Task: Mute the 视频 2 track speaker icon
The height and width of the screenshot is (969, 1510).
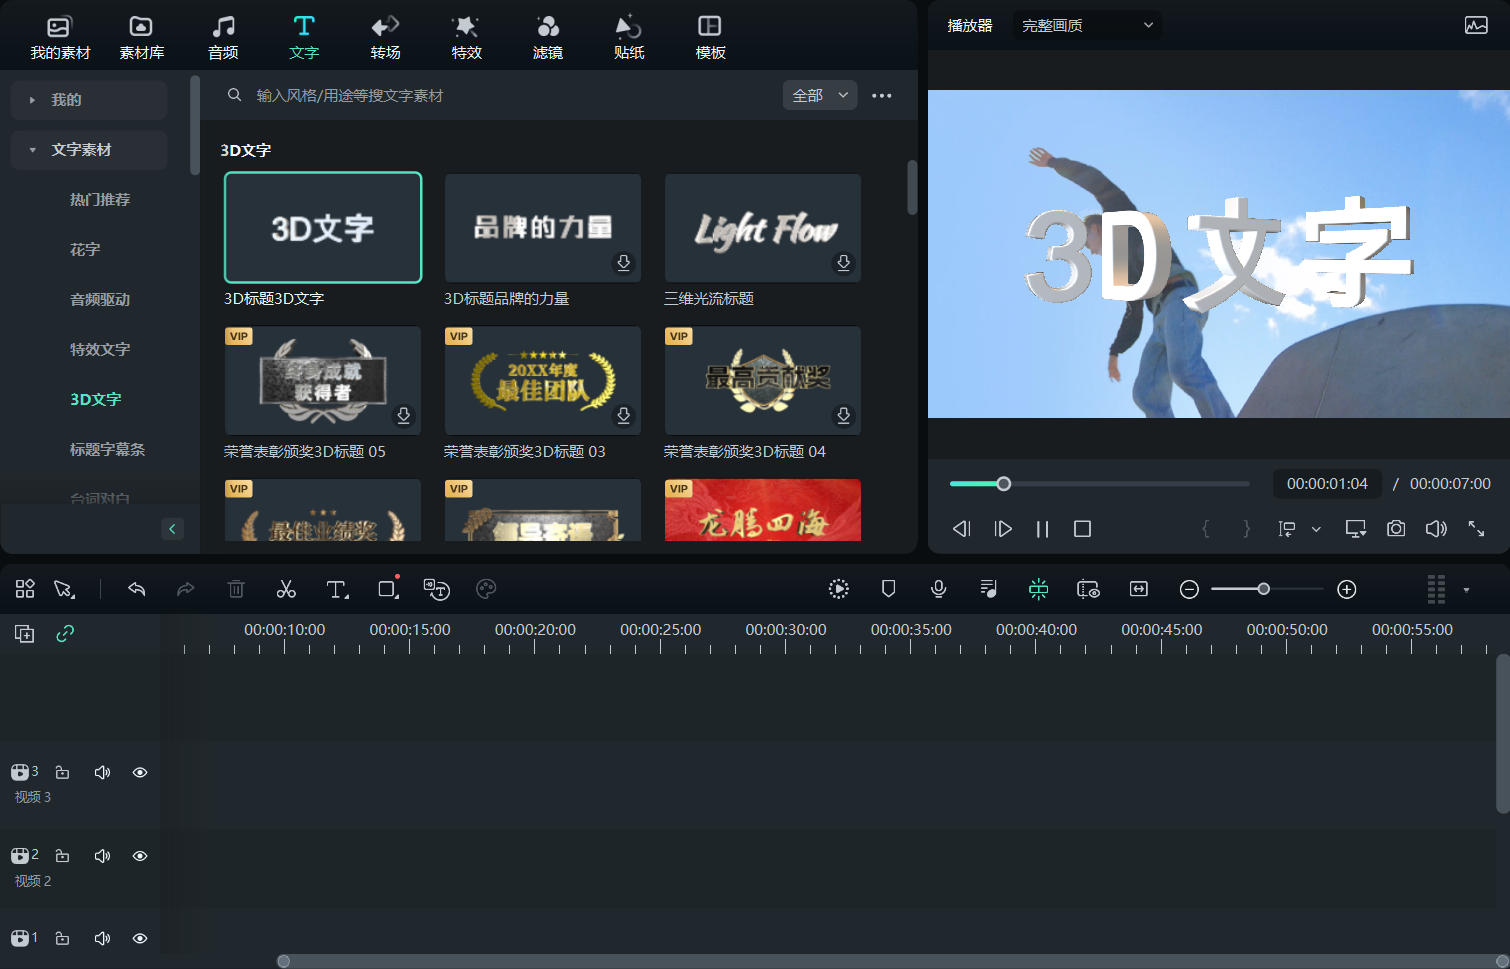Action: [x=102, y=856]
